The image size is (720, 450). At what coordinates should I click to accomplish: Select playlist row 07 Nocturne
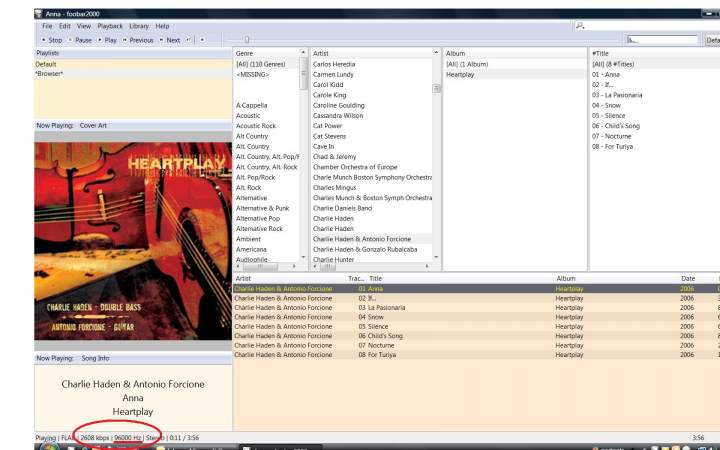[x=477, y=345]
